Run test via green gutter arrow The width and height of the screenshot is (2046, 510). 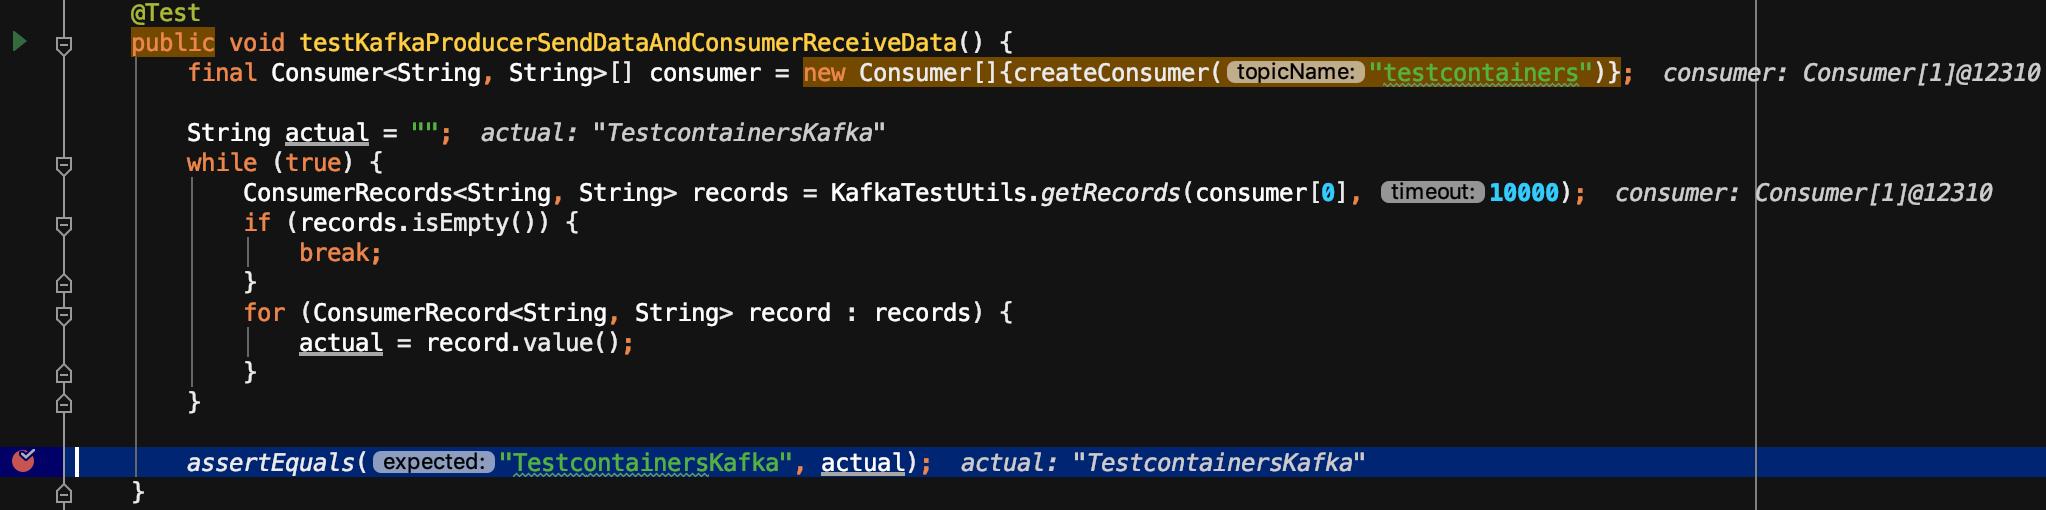coord(19,42)
